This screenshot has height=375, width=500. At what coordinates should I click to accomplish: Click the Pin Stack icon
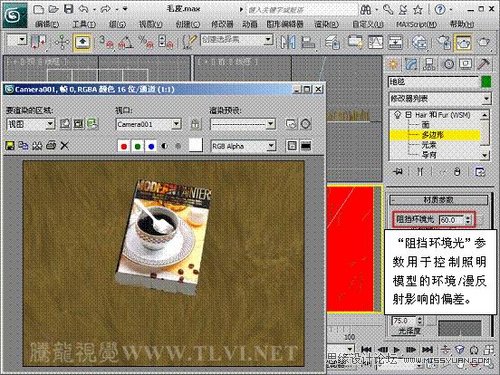(398, 172)
